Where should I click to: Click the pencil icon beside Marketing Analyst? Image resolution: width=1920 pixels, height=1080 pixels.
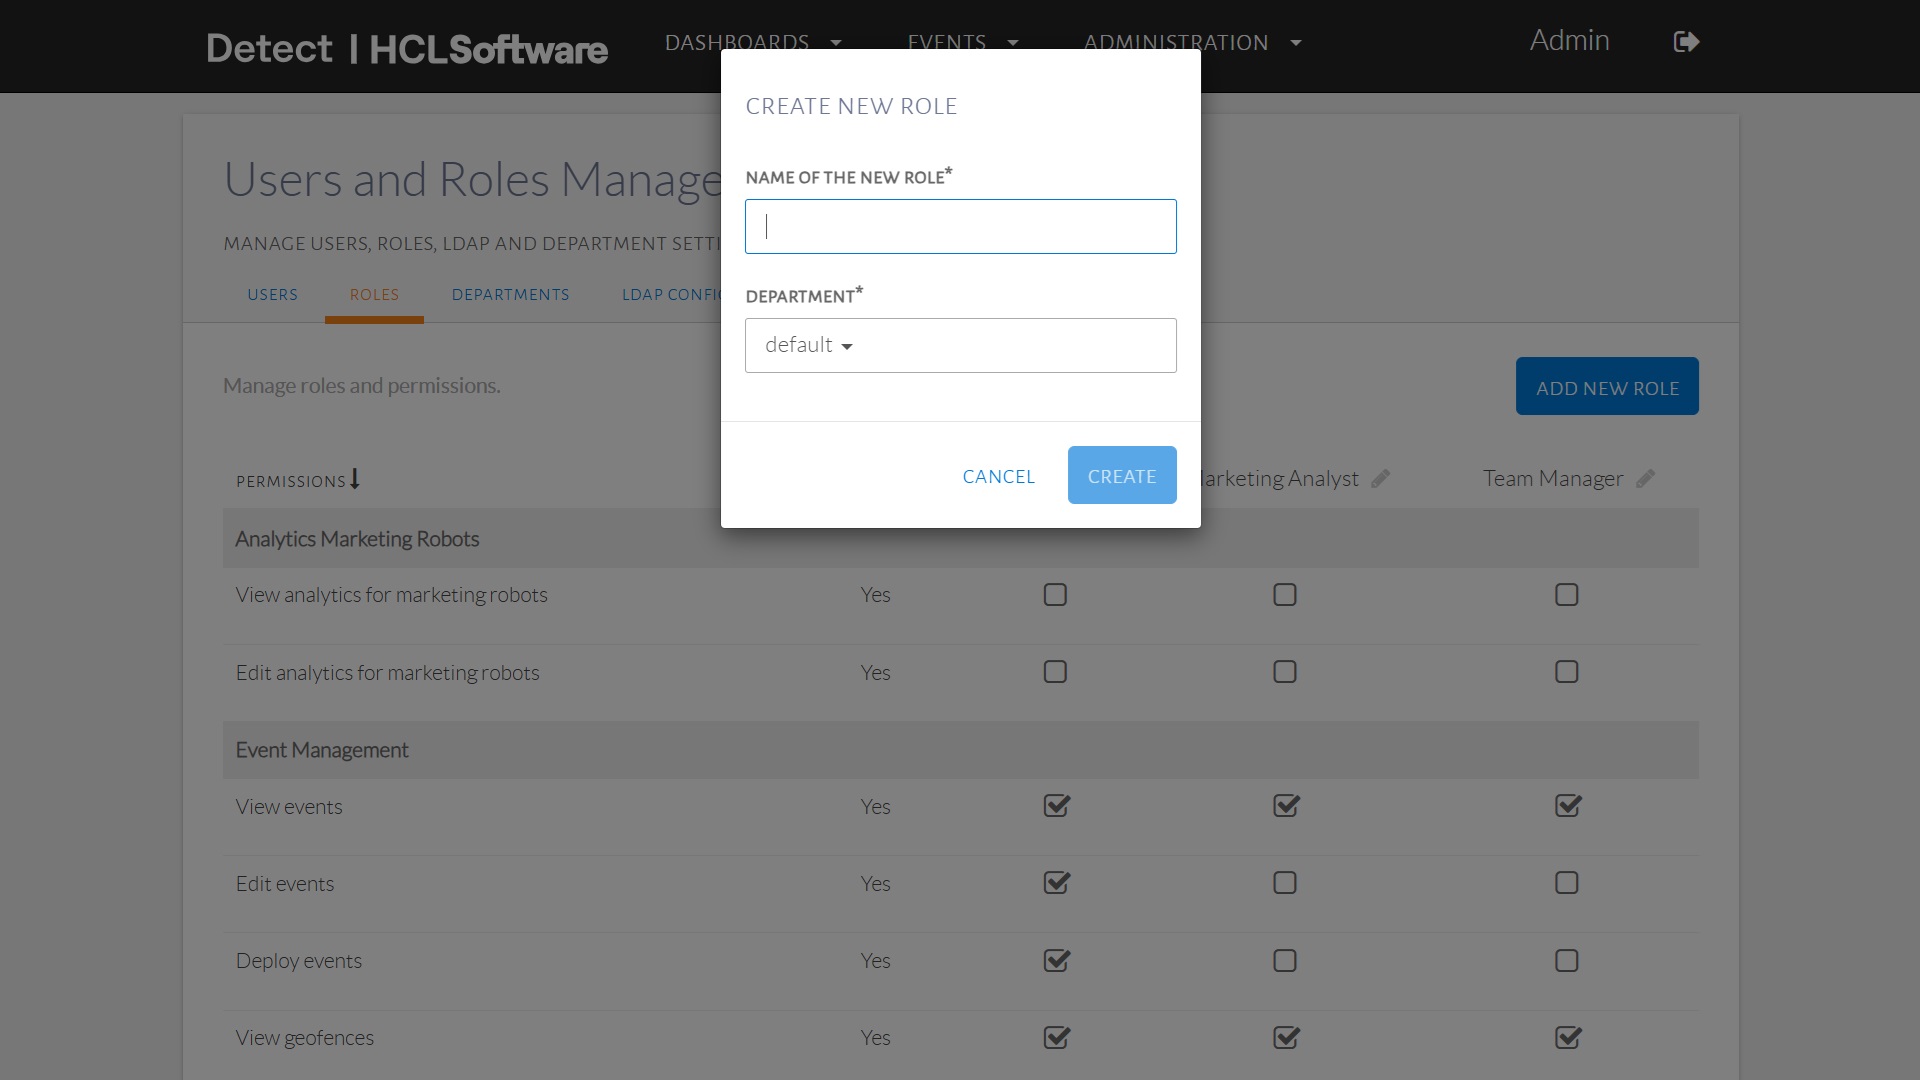[x=1380, y=479]
